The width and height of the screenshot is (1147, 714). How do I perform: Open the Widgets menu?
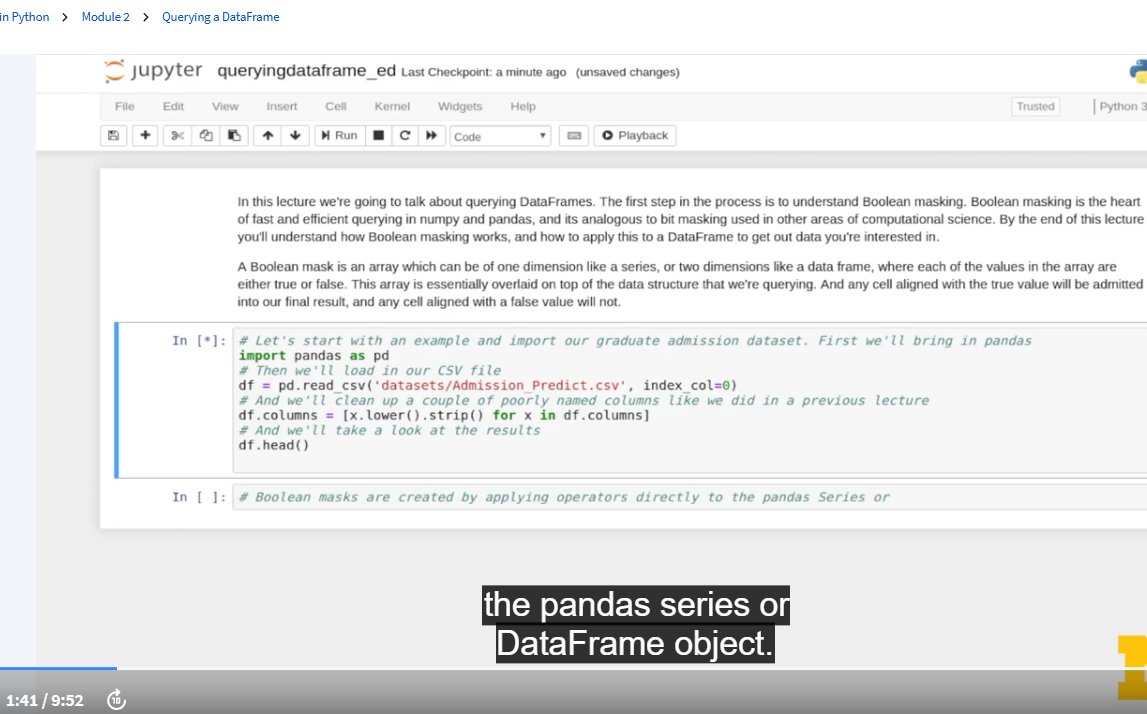pos(460,106)
